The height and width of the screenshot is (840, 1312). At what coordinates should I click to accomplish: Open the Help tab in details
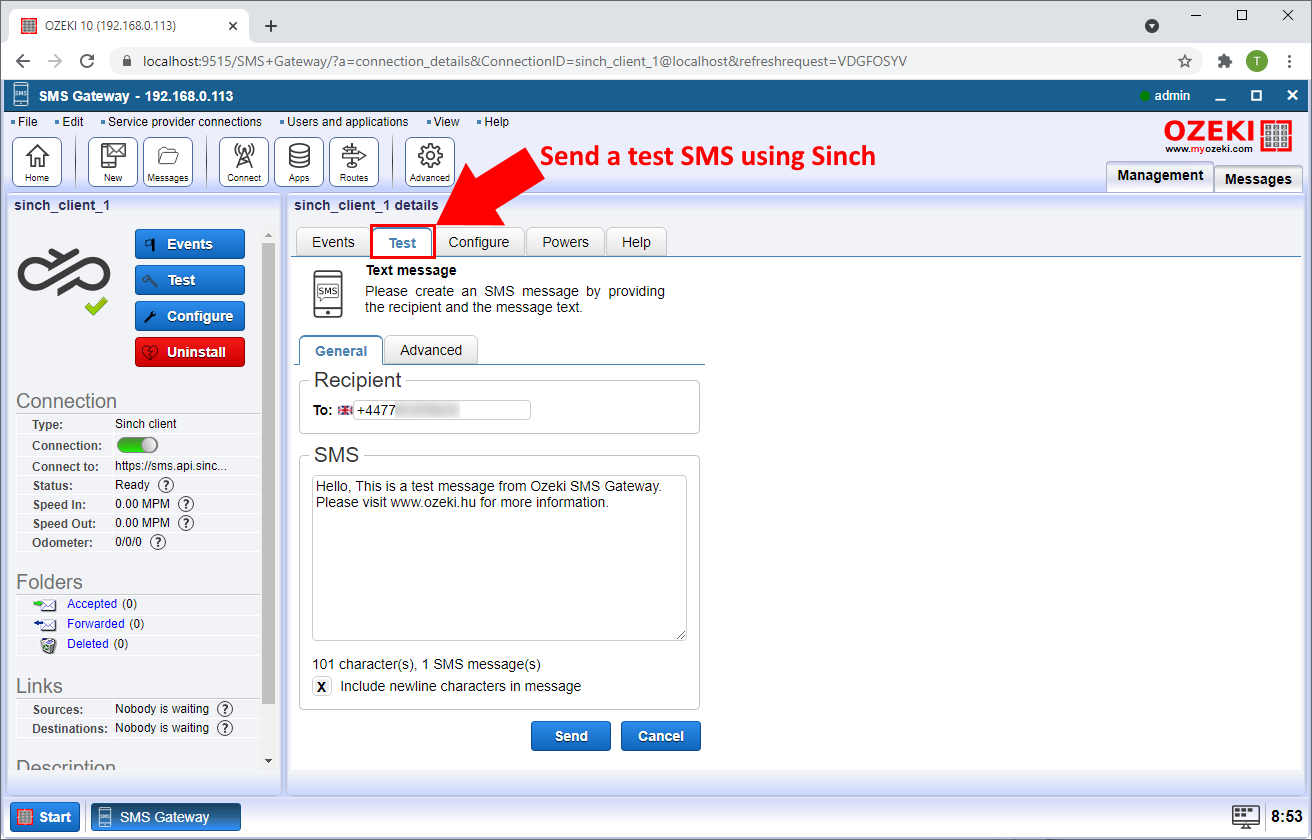coord(636,242)
